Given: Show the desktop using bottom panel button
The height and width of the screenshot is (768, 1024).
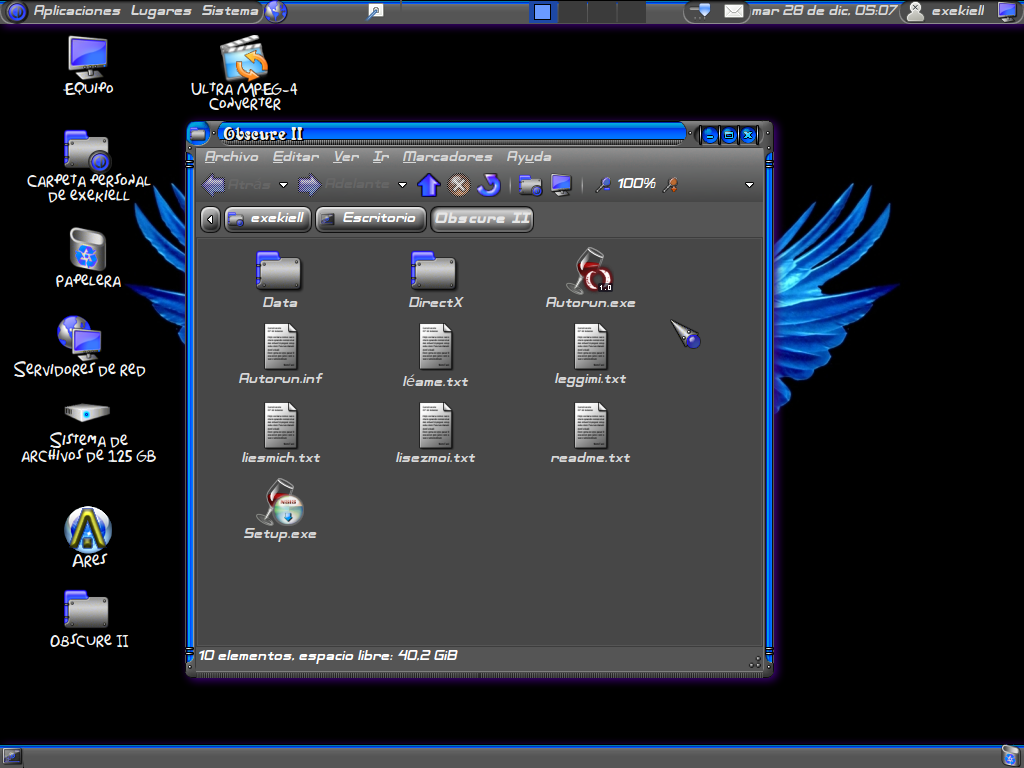Looking at the screenshot, I should click(x=12, y=757).
